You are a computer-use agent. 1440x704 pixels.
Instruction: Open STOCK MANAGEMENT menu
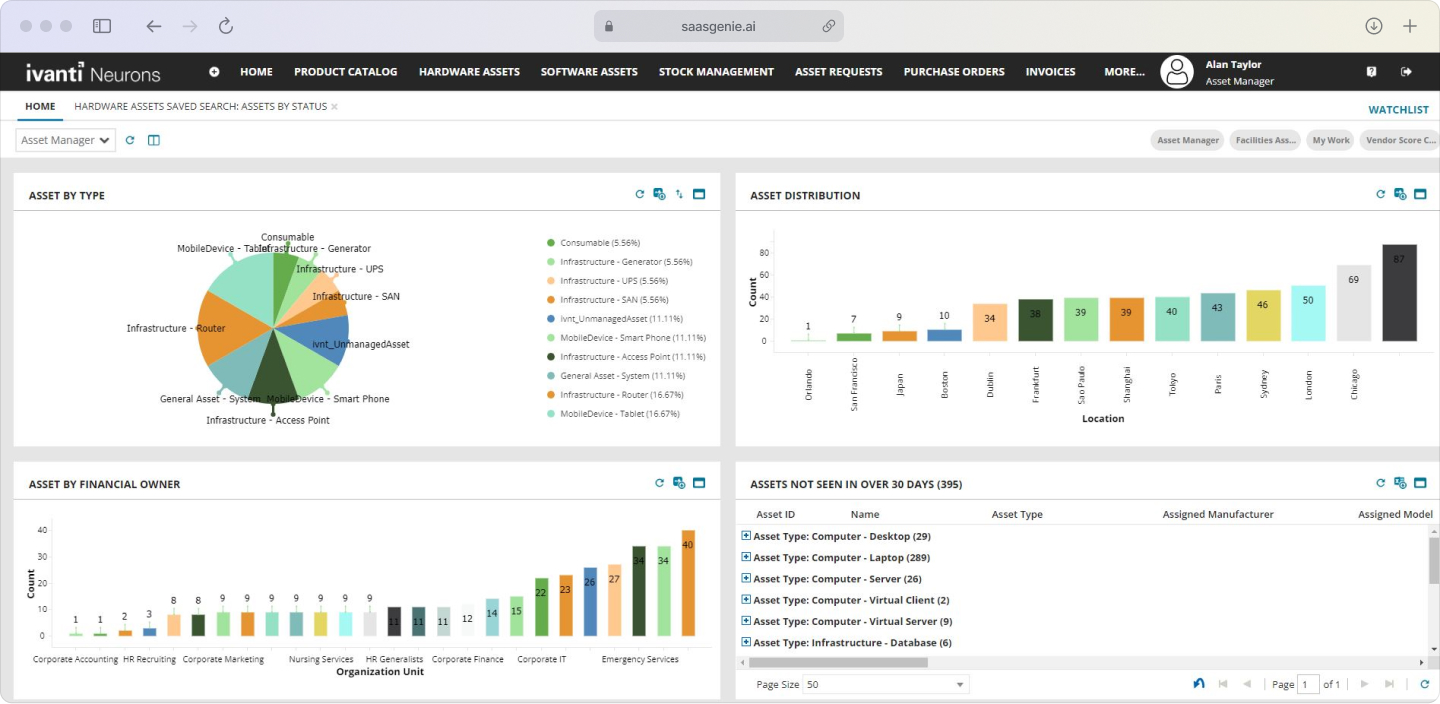716,72
